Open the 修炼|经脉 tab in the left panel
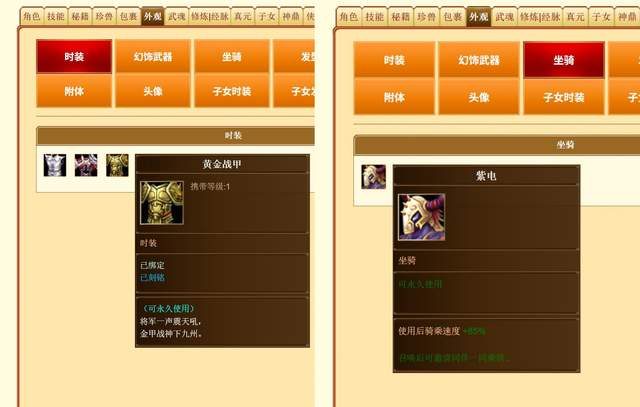The width and height of the screenshot is (640, 407). (210, 17)
